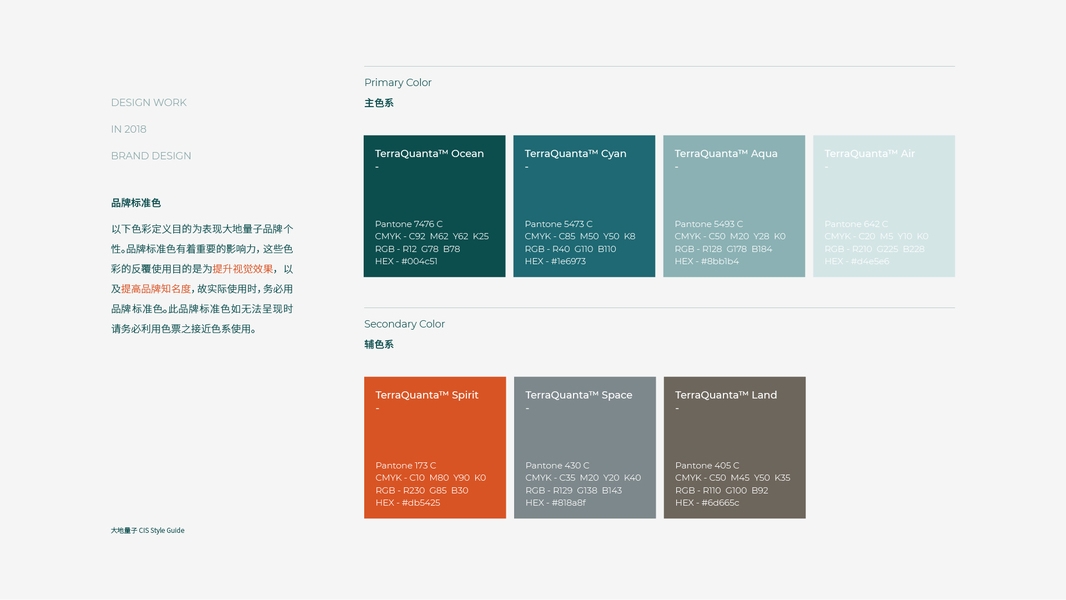Click 'HEX - #818a8f' value
Image resolution: width=1066 pixels, height=600 pixels.
point(555,503)
